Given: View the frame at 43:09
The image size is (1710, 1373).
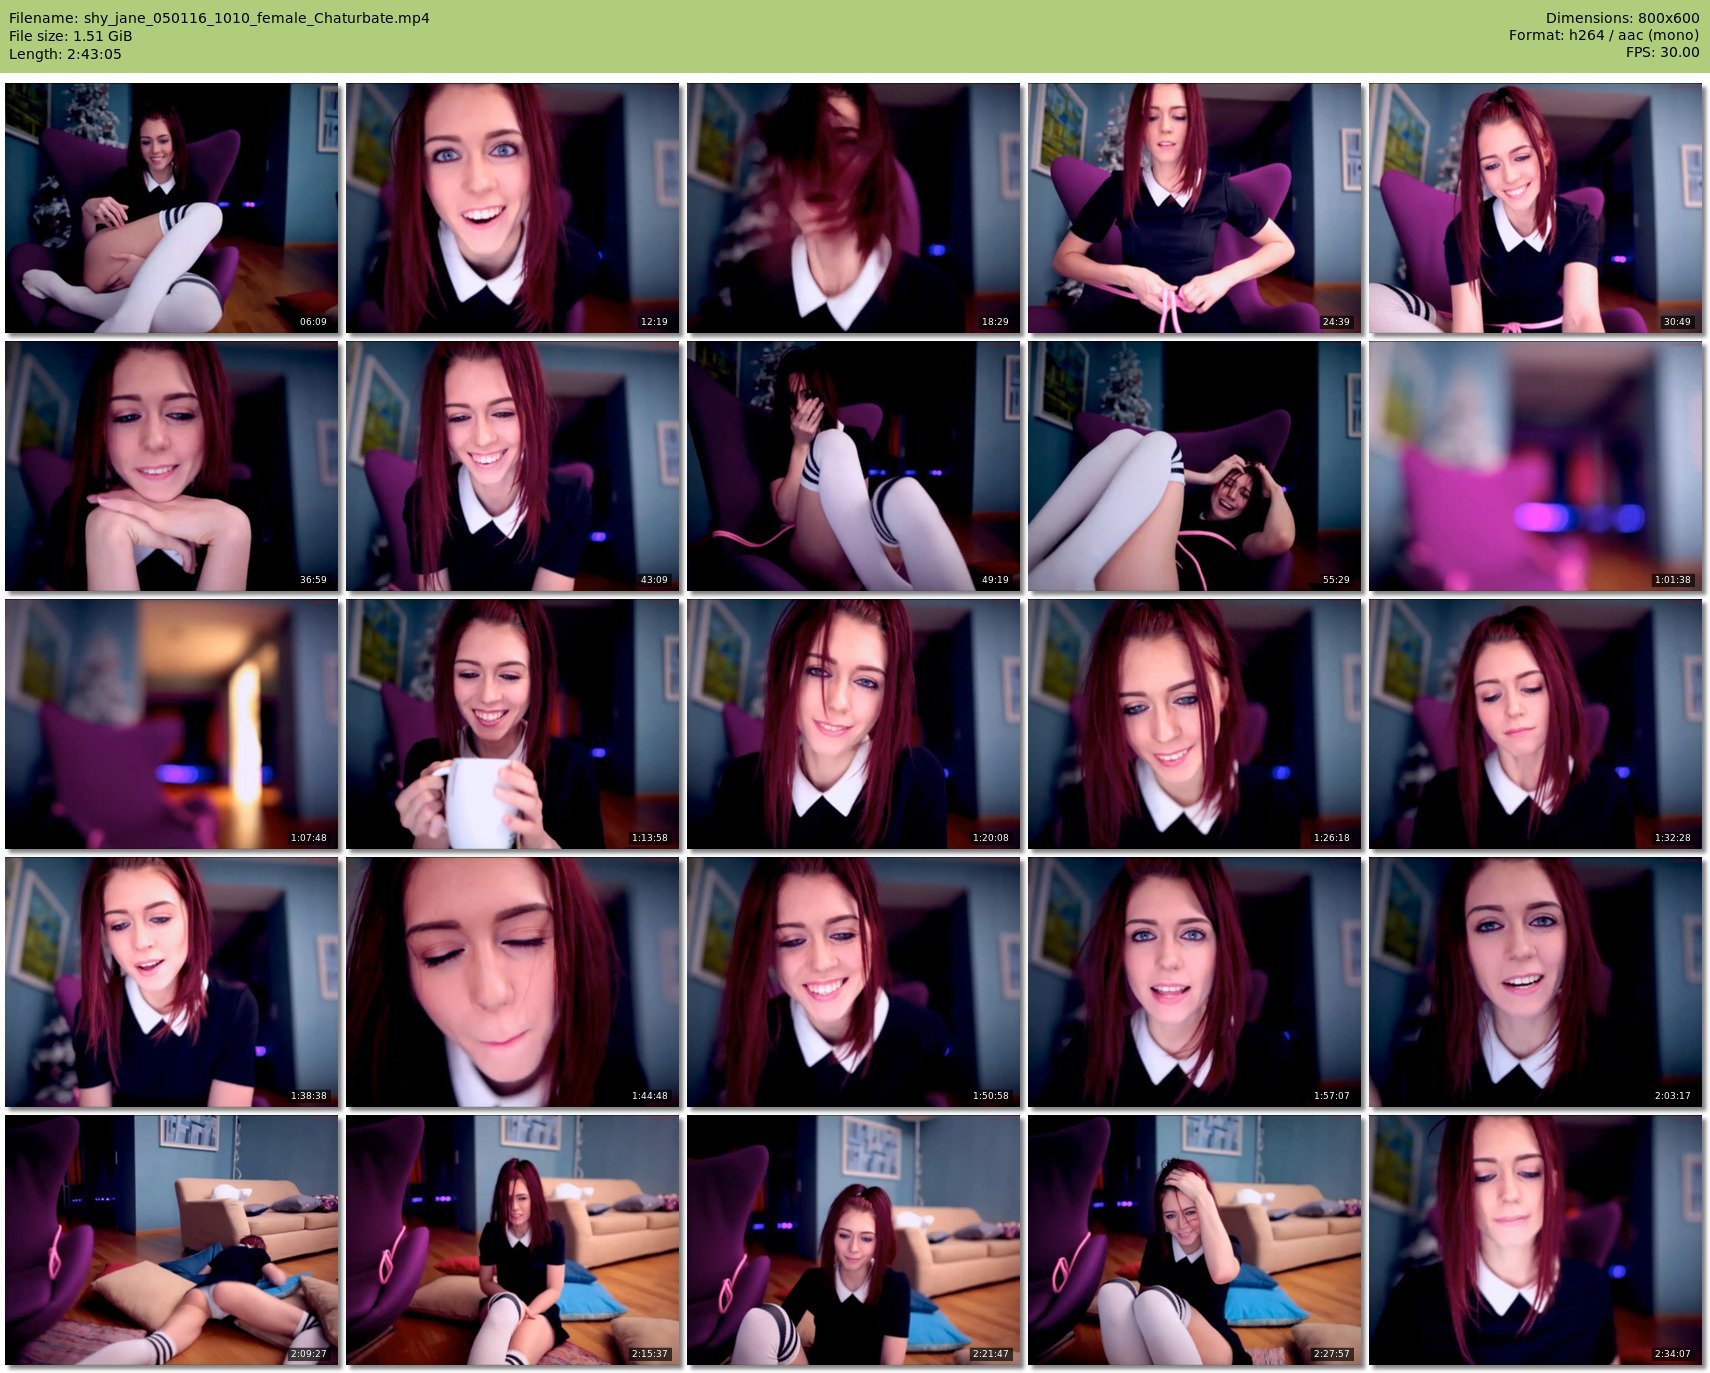Looking at the screenshot, I should pyautogui.click(x=513, y=466).
